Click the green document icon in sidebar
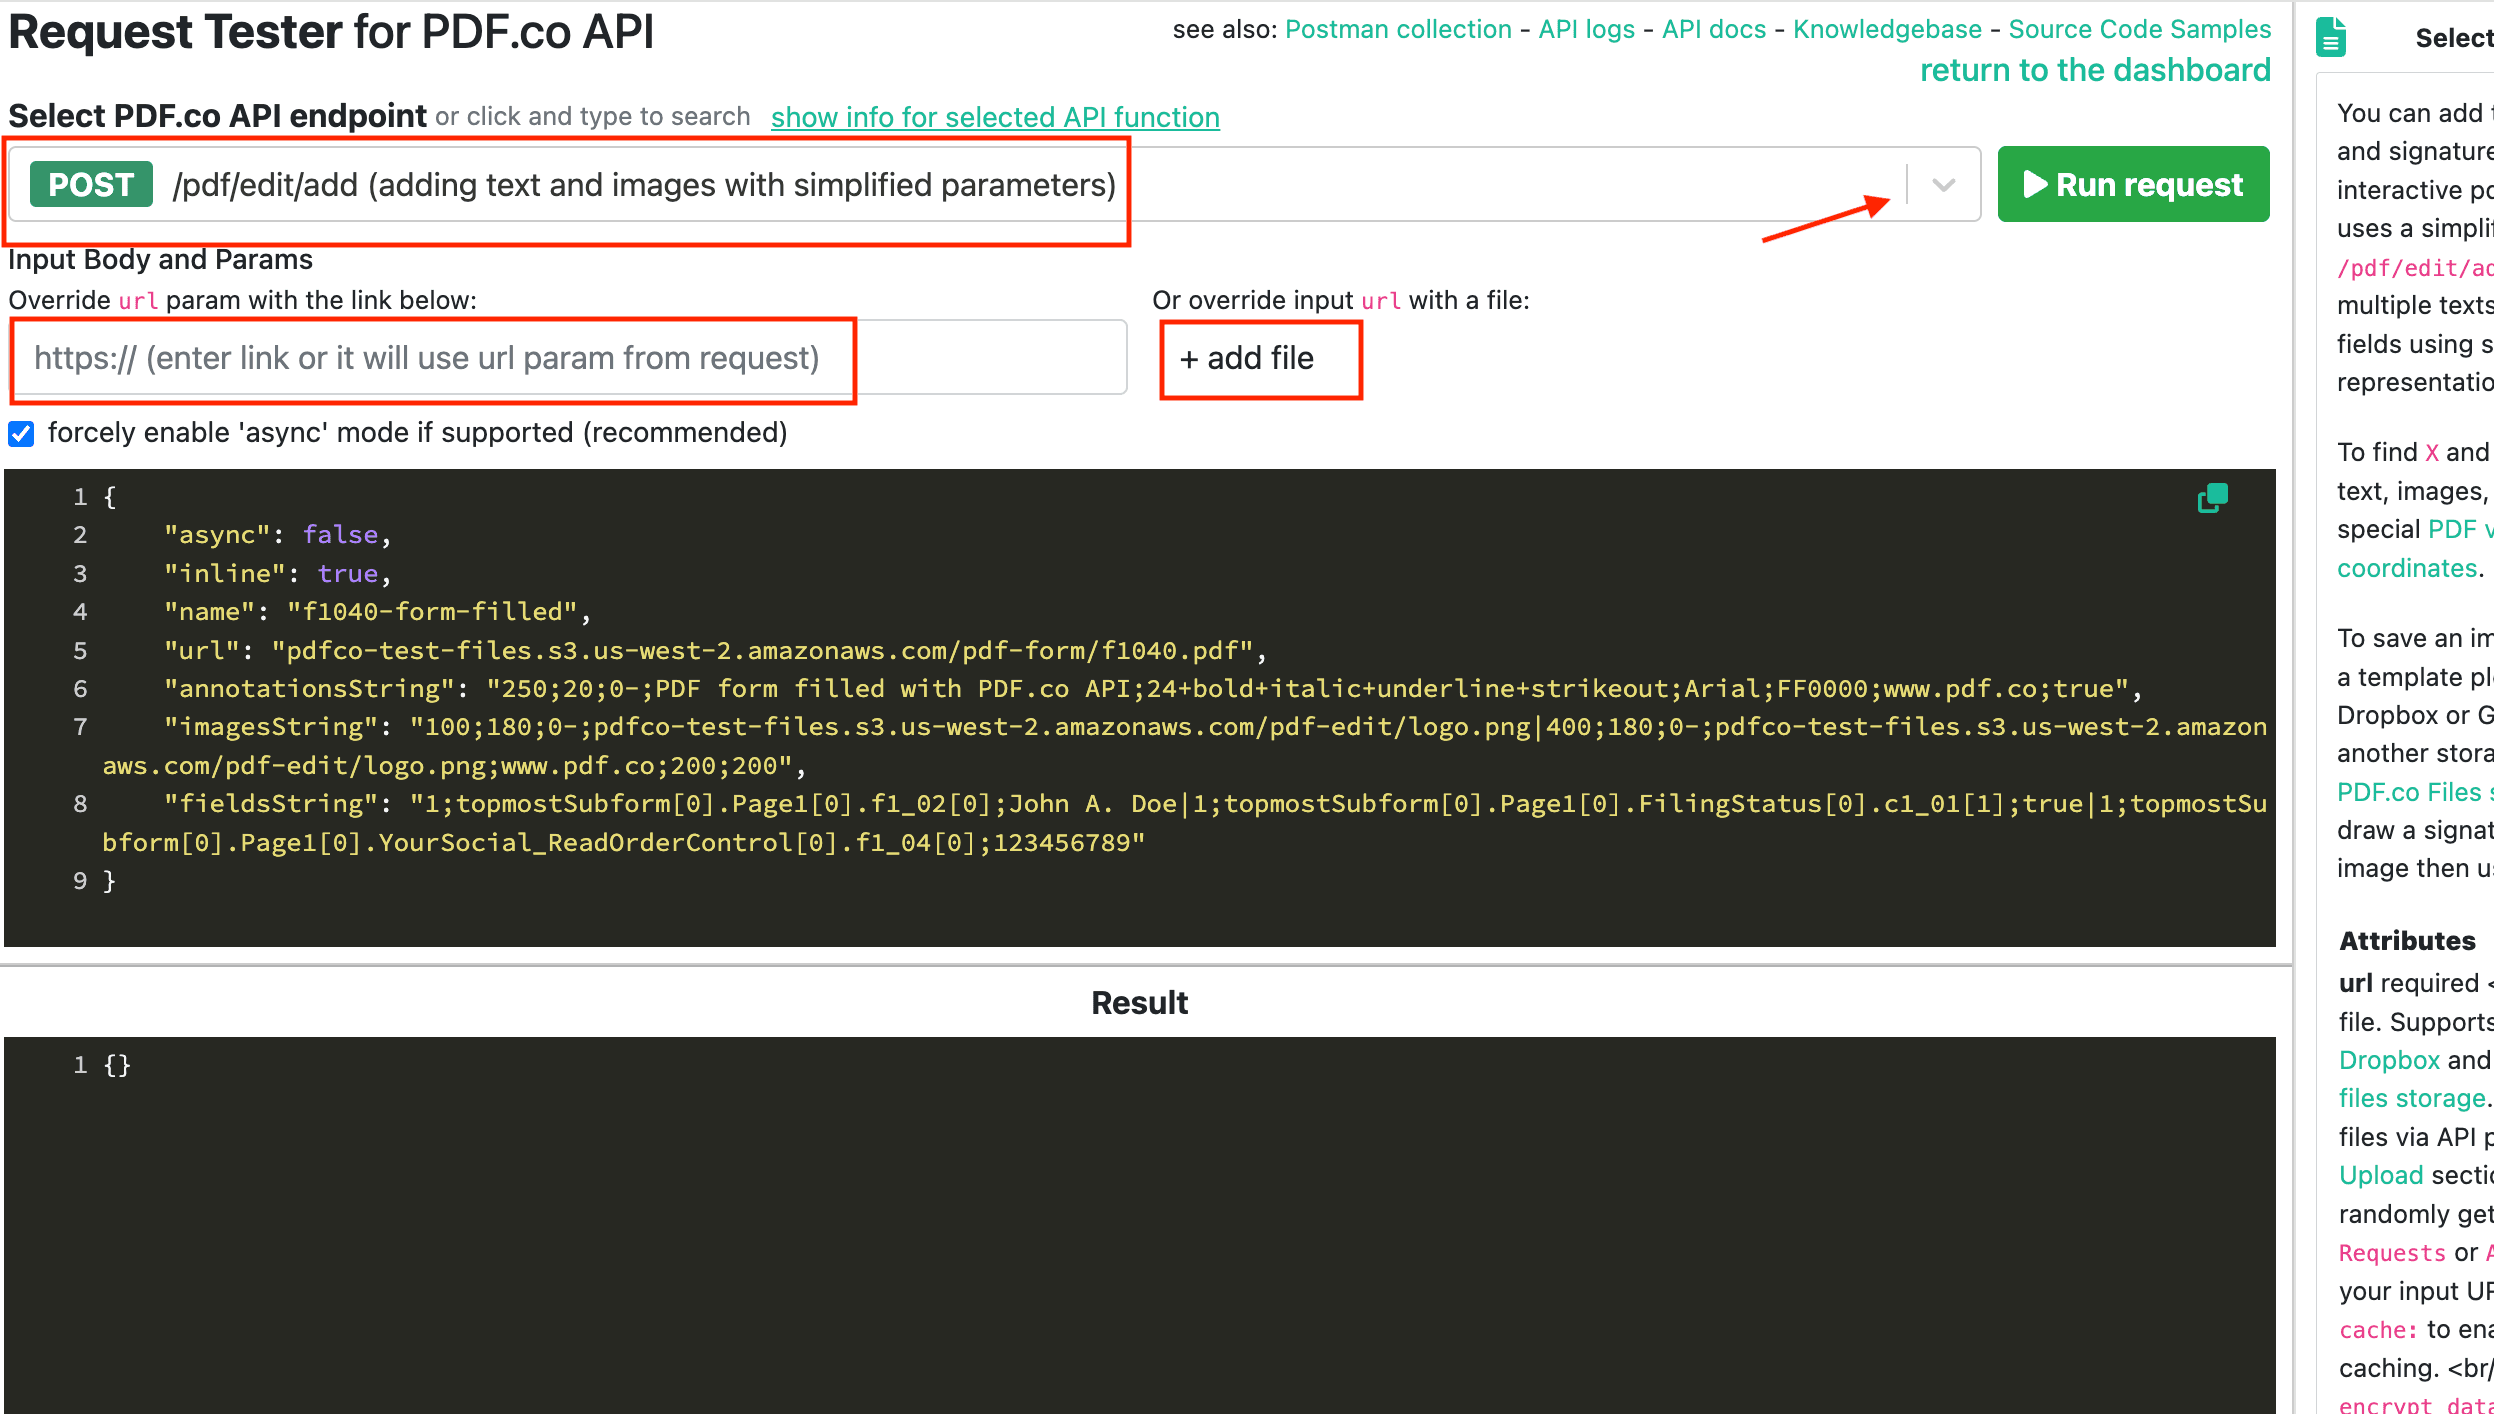Image resolution: width=2494 pixels, height=1414 pixels. click(2331, 38)
